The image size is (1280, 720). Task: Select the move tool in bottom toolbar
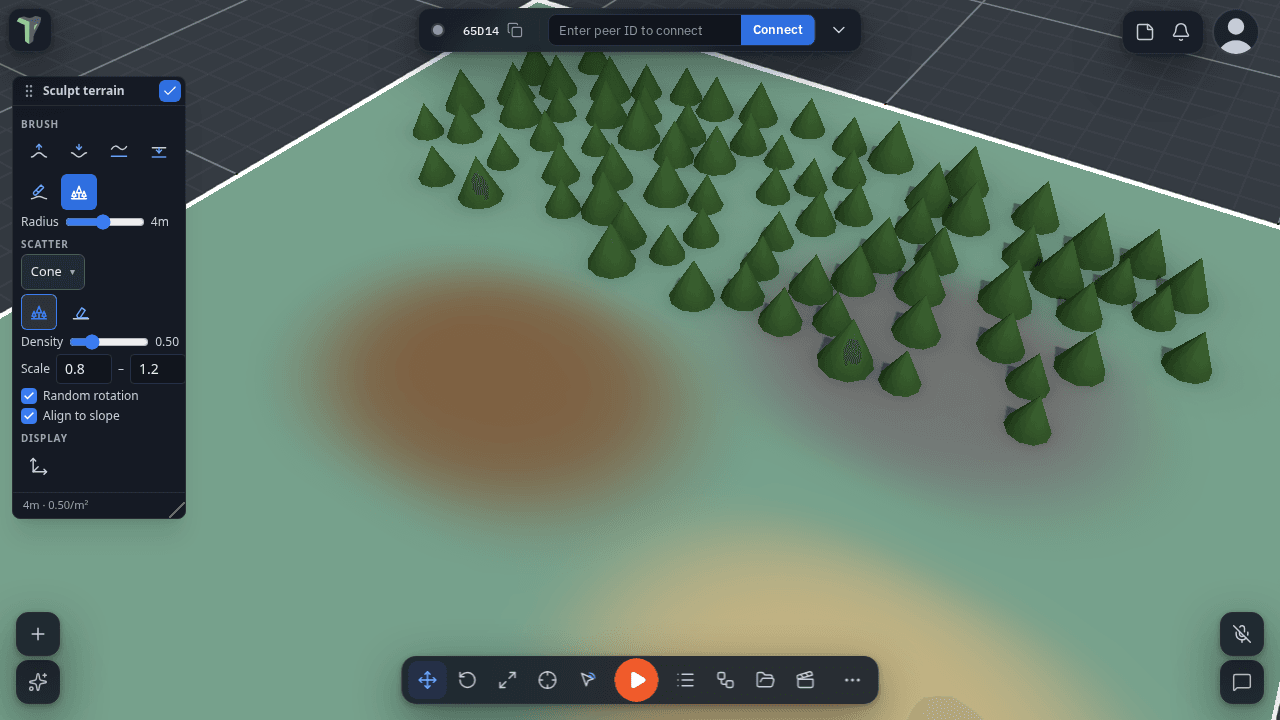click(427, 680)
